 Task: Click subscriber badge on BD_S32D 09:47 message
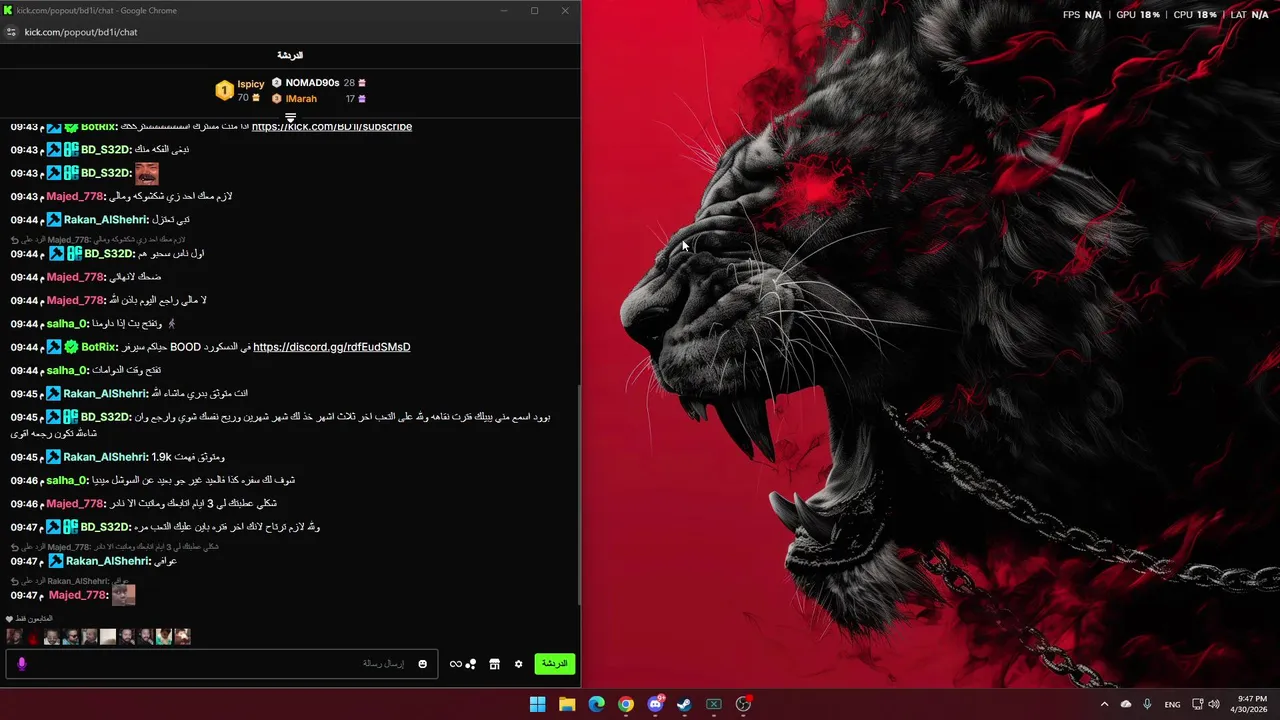point(71,527)
